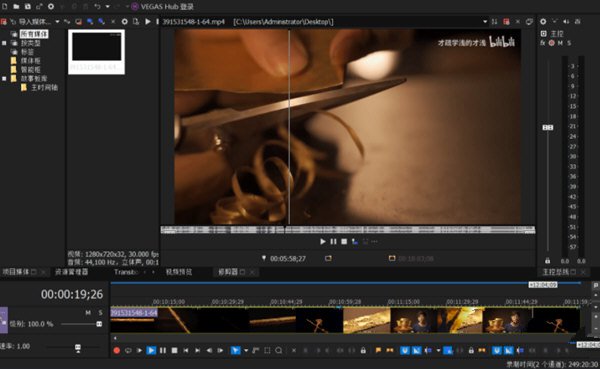This screenshot has width=600, height=369.
Task: Adjust the master volume fader
Action: point(548,127)
